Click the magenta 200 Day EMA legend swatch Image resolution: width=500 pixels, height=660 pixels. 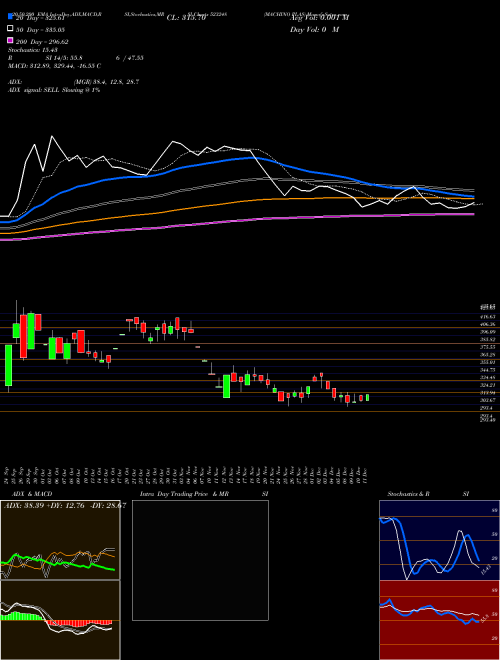10,41
